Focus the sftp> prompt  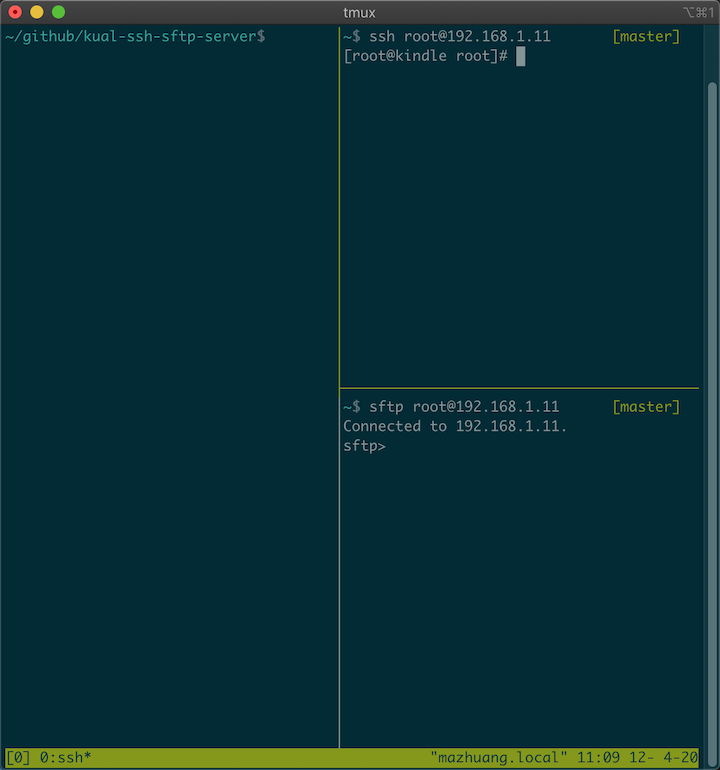[364, 446]
